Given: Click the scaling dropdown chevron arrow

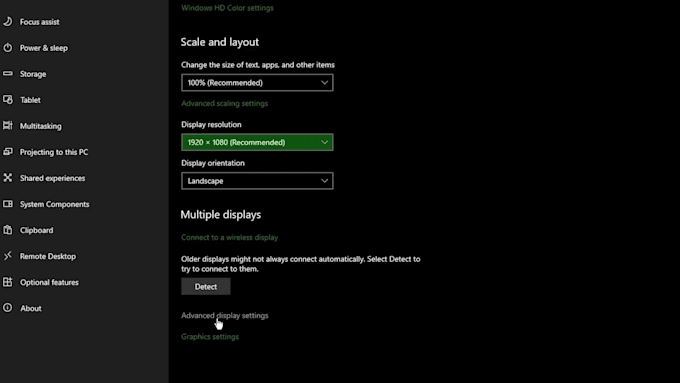Looking at the screenshot, I should tap(324, 82).
